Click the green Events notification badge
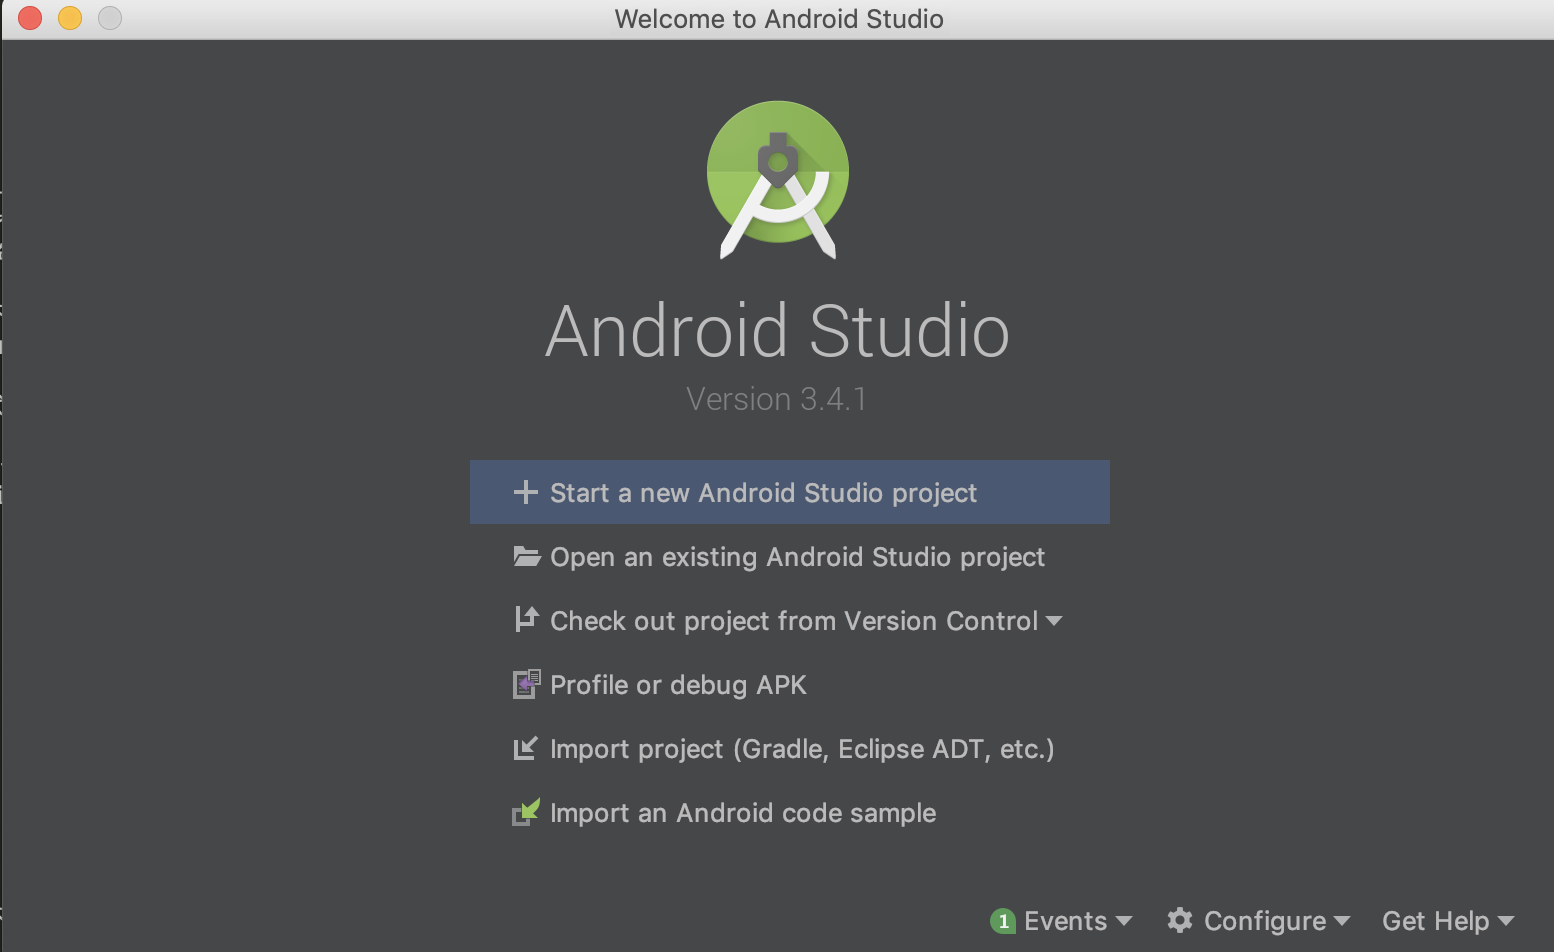 click(1003, 921)
